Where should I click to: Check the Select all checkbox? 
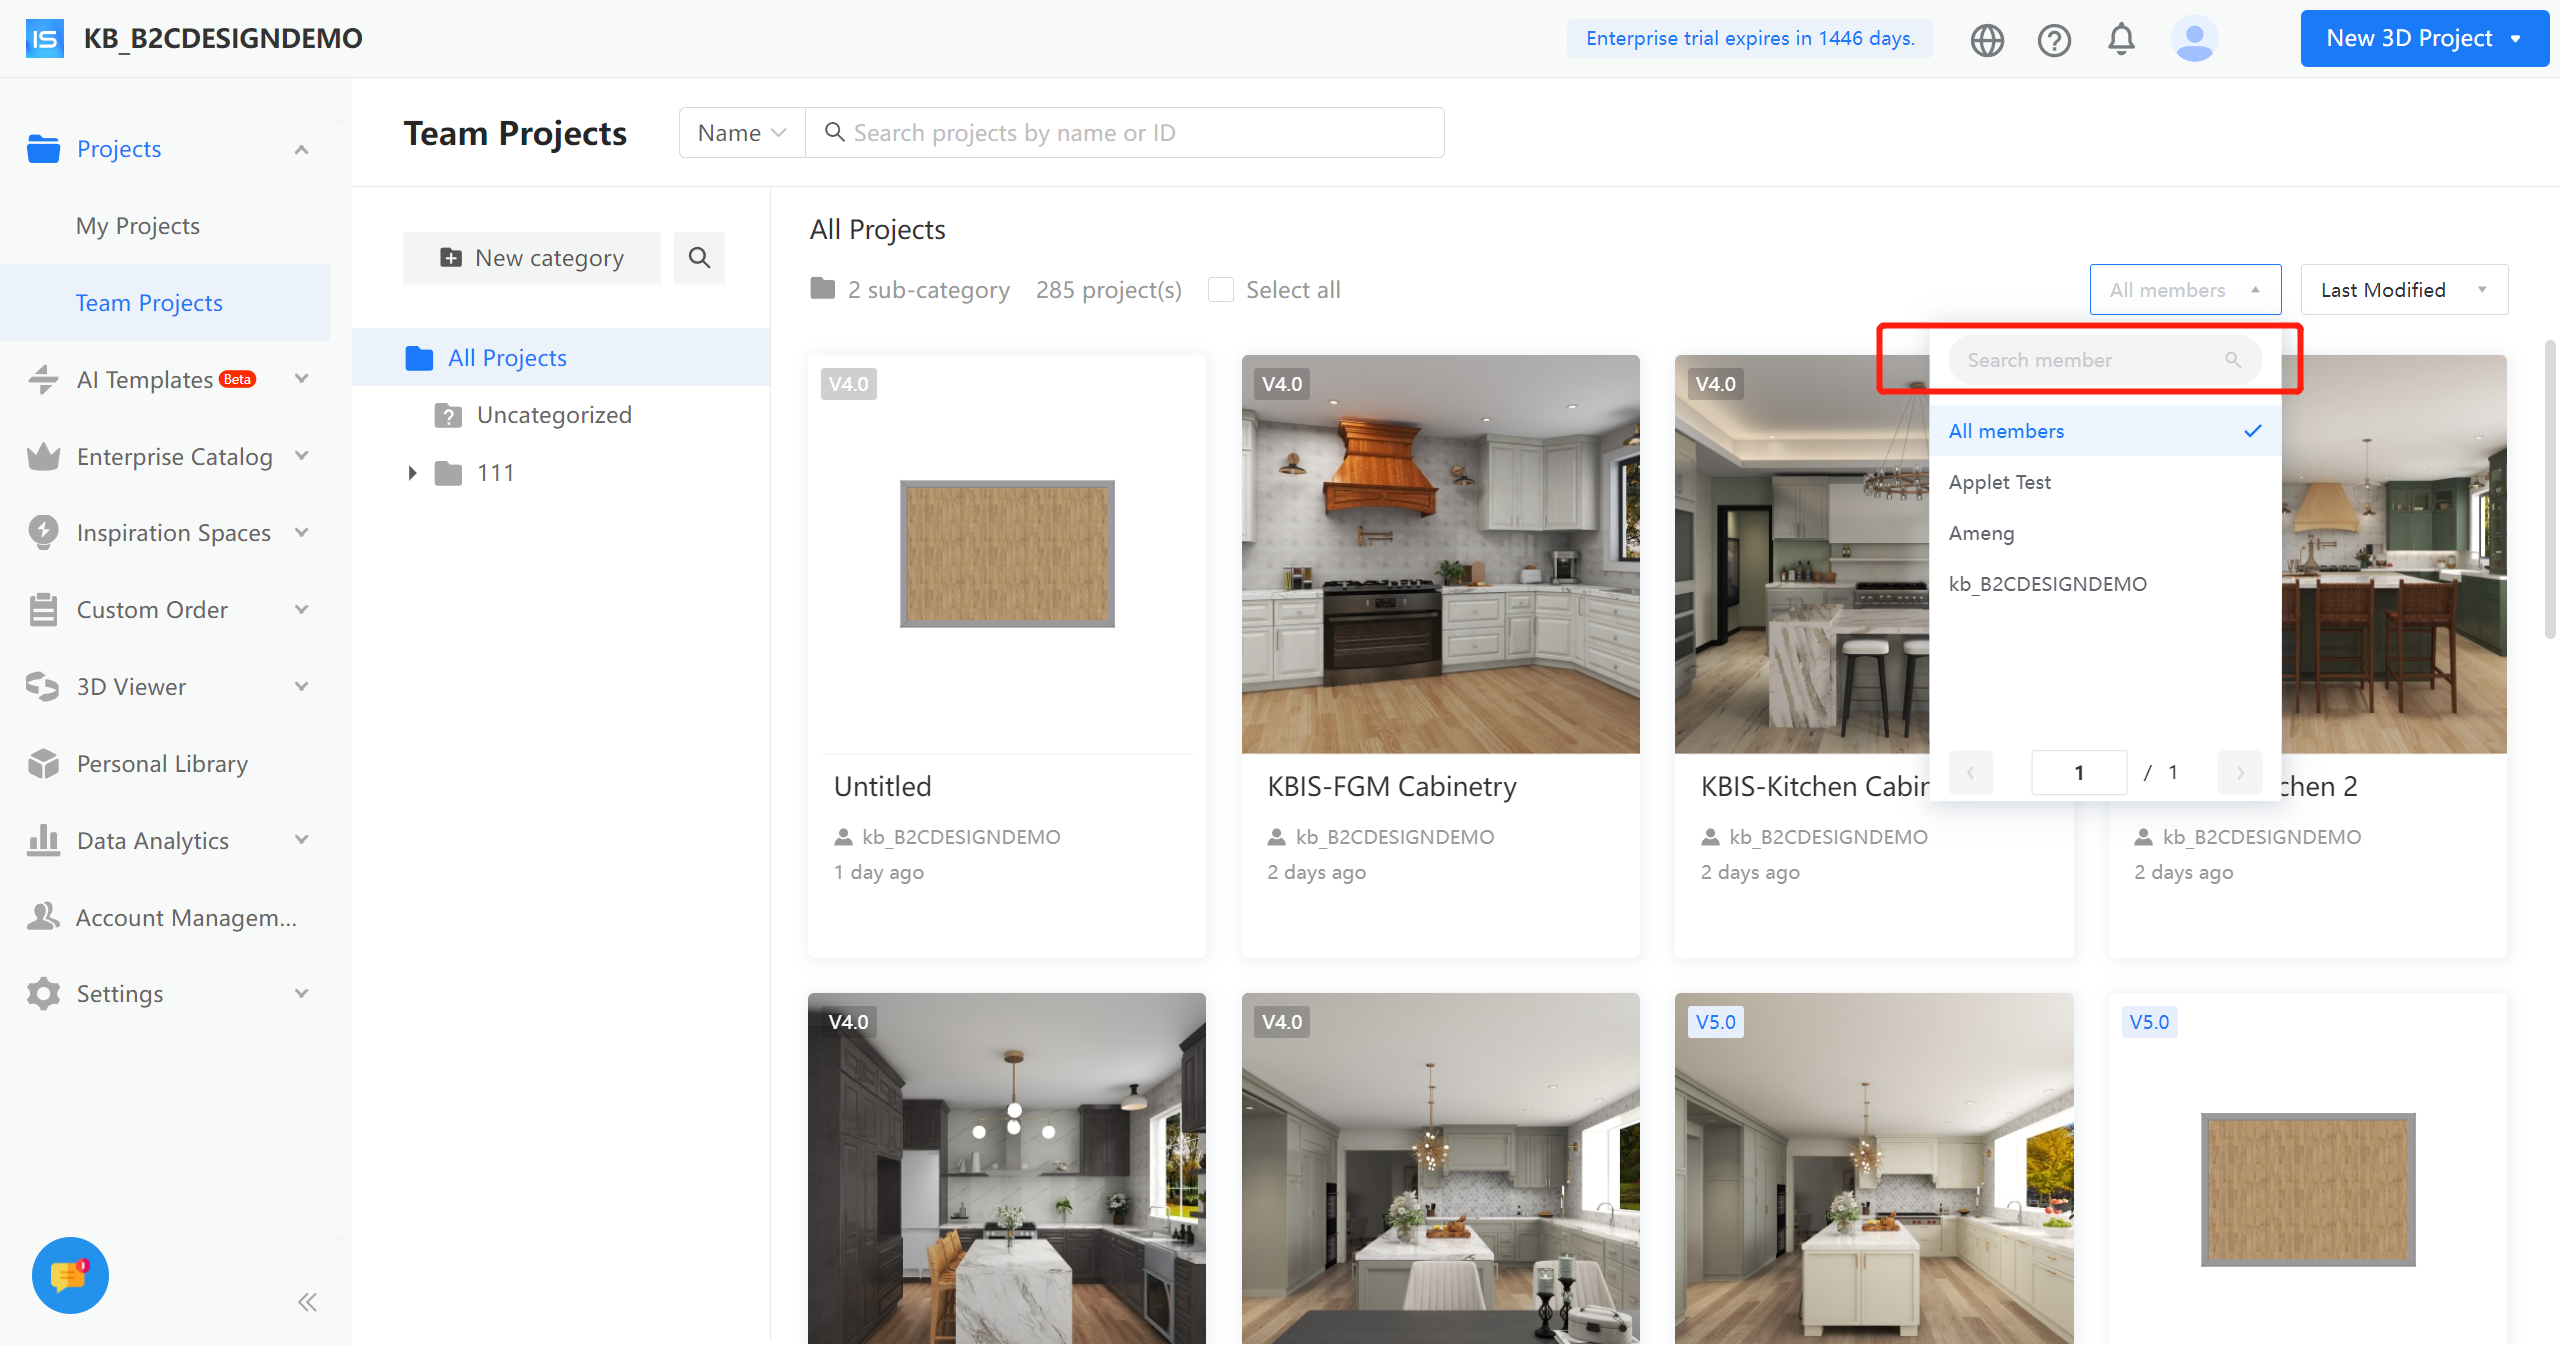coord(1221,290)
